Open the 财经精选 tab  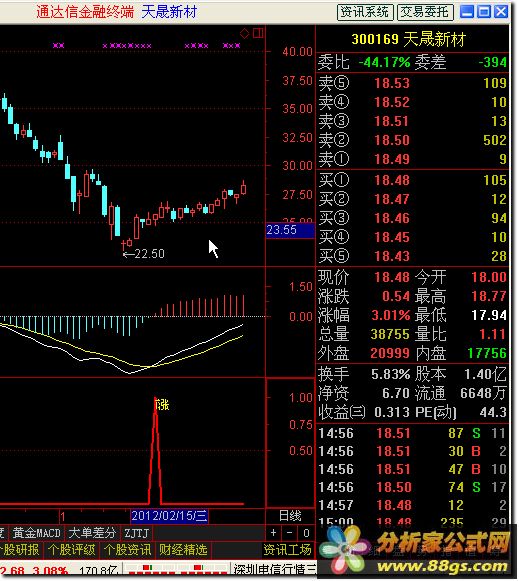183,550
